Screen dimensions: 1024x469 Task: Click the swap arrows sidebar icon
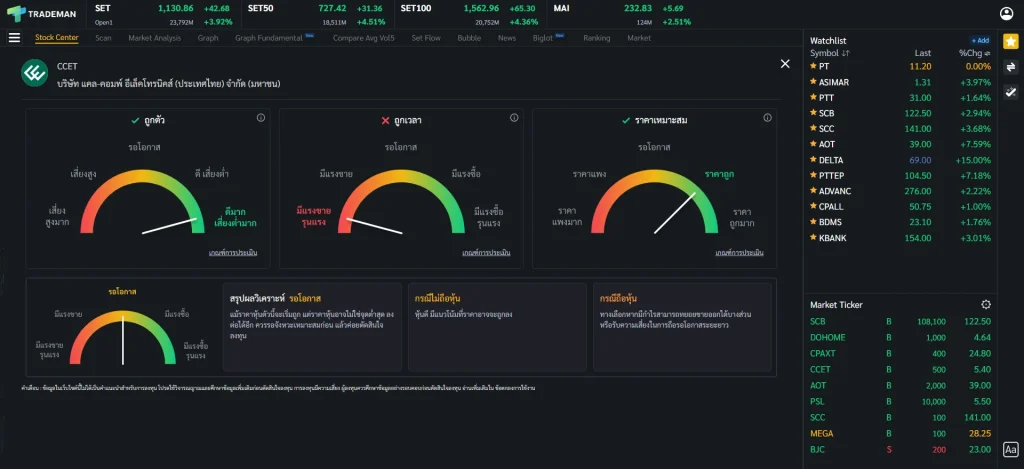[x=1010, y=67]
